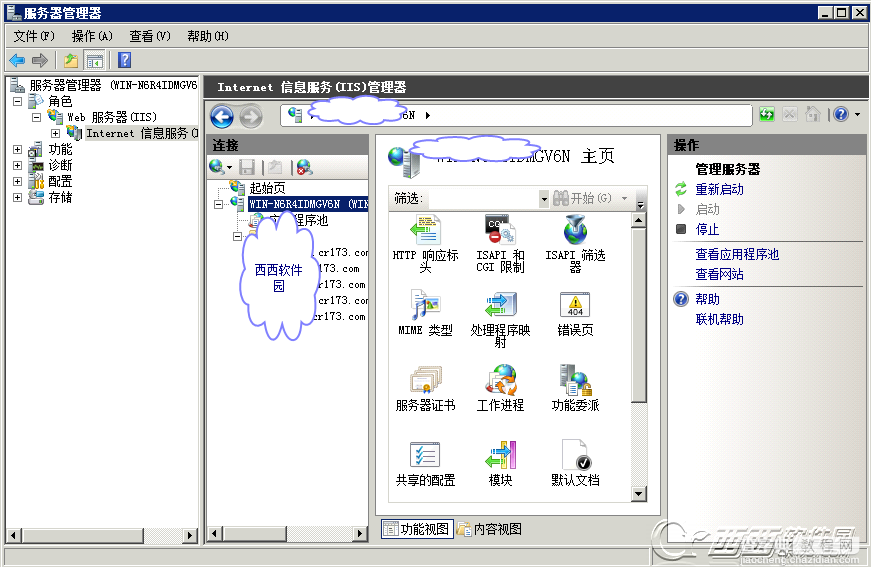
Task: Expand the 配置 tree node
Action: (18, 182)
